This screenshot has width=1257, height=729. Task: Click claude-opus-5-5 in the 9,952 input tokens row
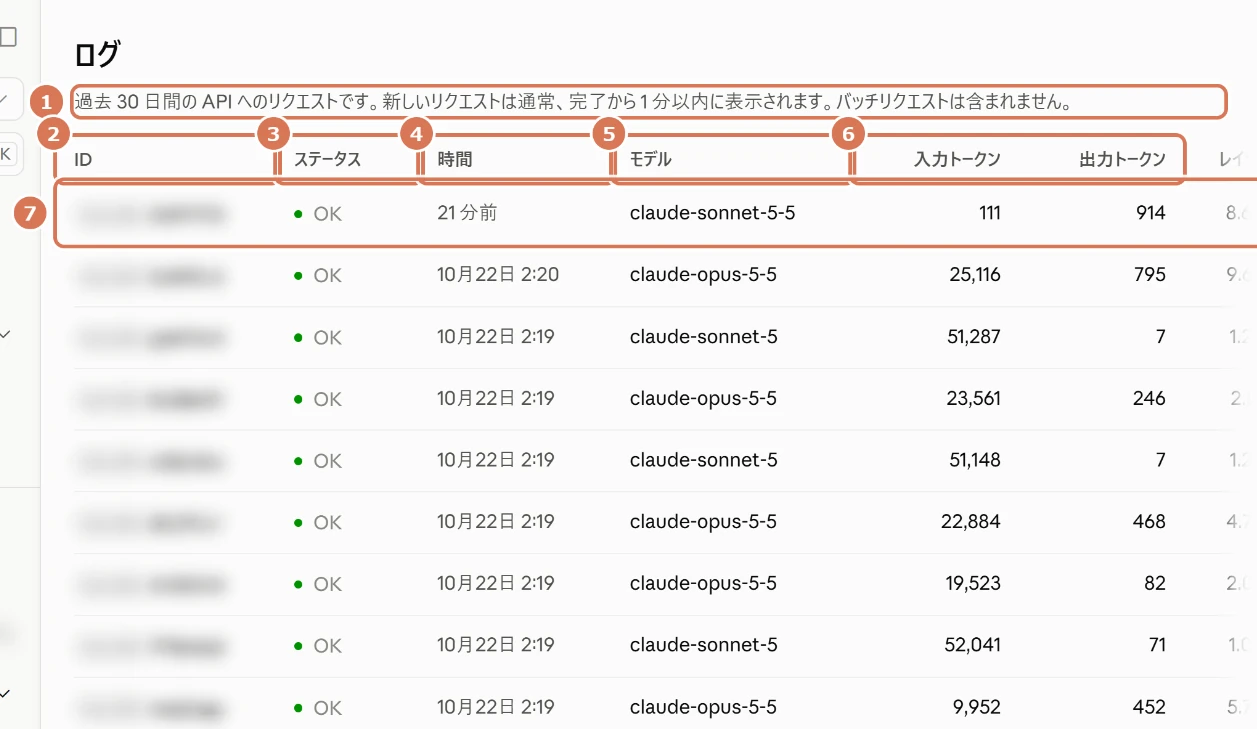click(703, 707)
